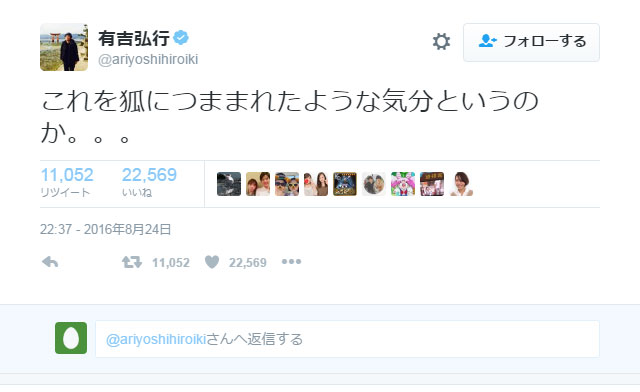Click the last liker avatar, woman in white
This screenshot has height=392, width=640.
[461, 184]
